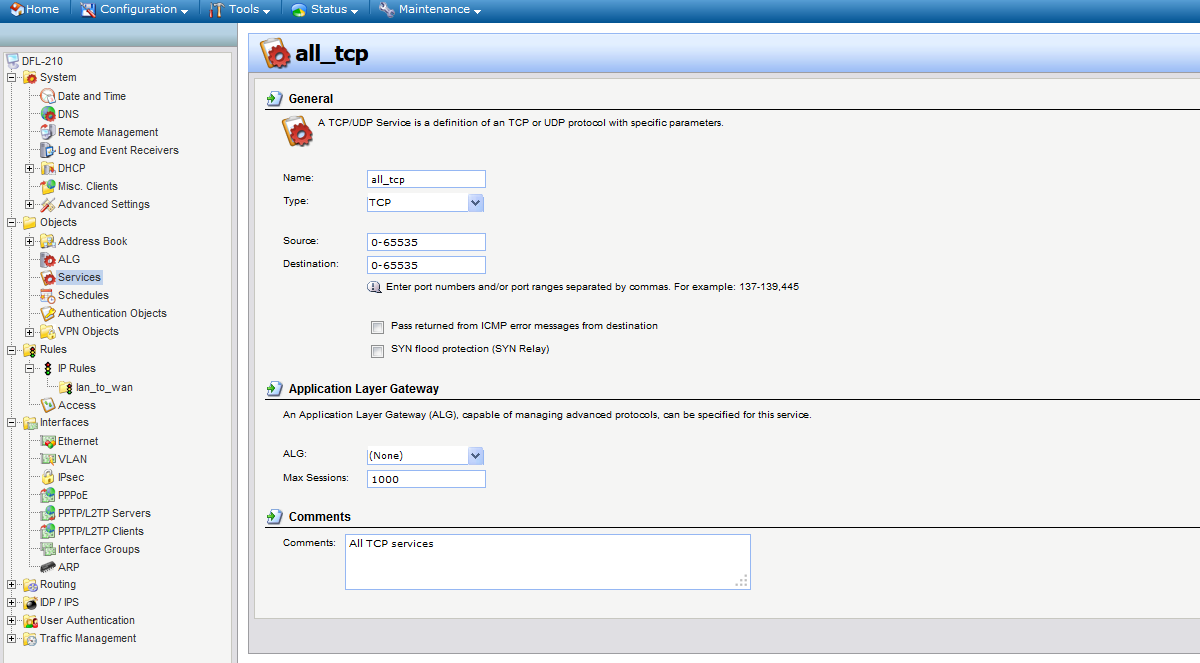Expand the Traffic Management tree node
The image size is (1200, 663).
point(12,638)
